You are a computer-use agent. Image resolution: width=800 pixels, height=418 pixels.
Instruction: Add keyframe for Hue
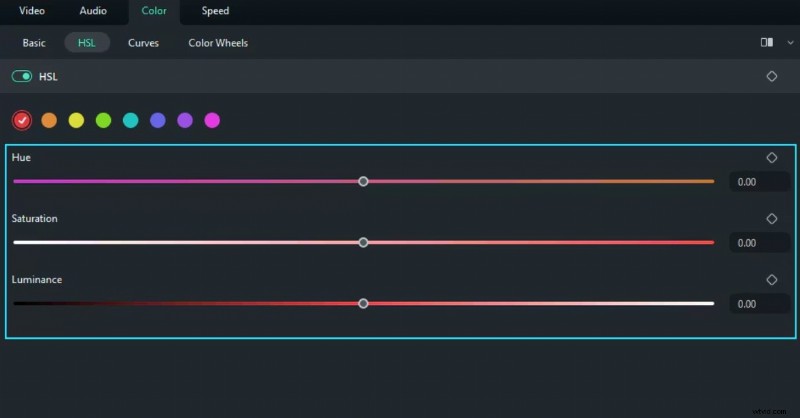point(771,158)
